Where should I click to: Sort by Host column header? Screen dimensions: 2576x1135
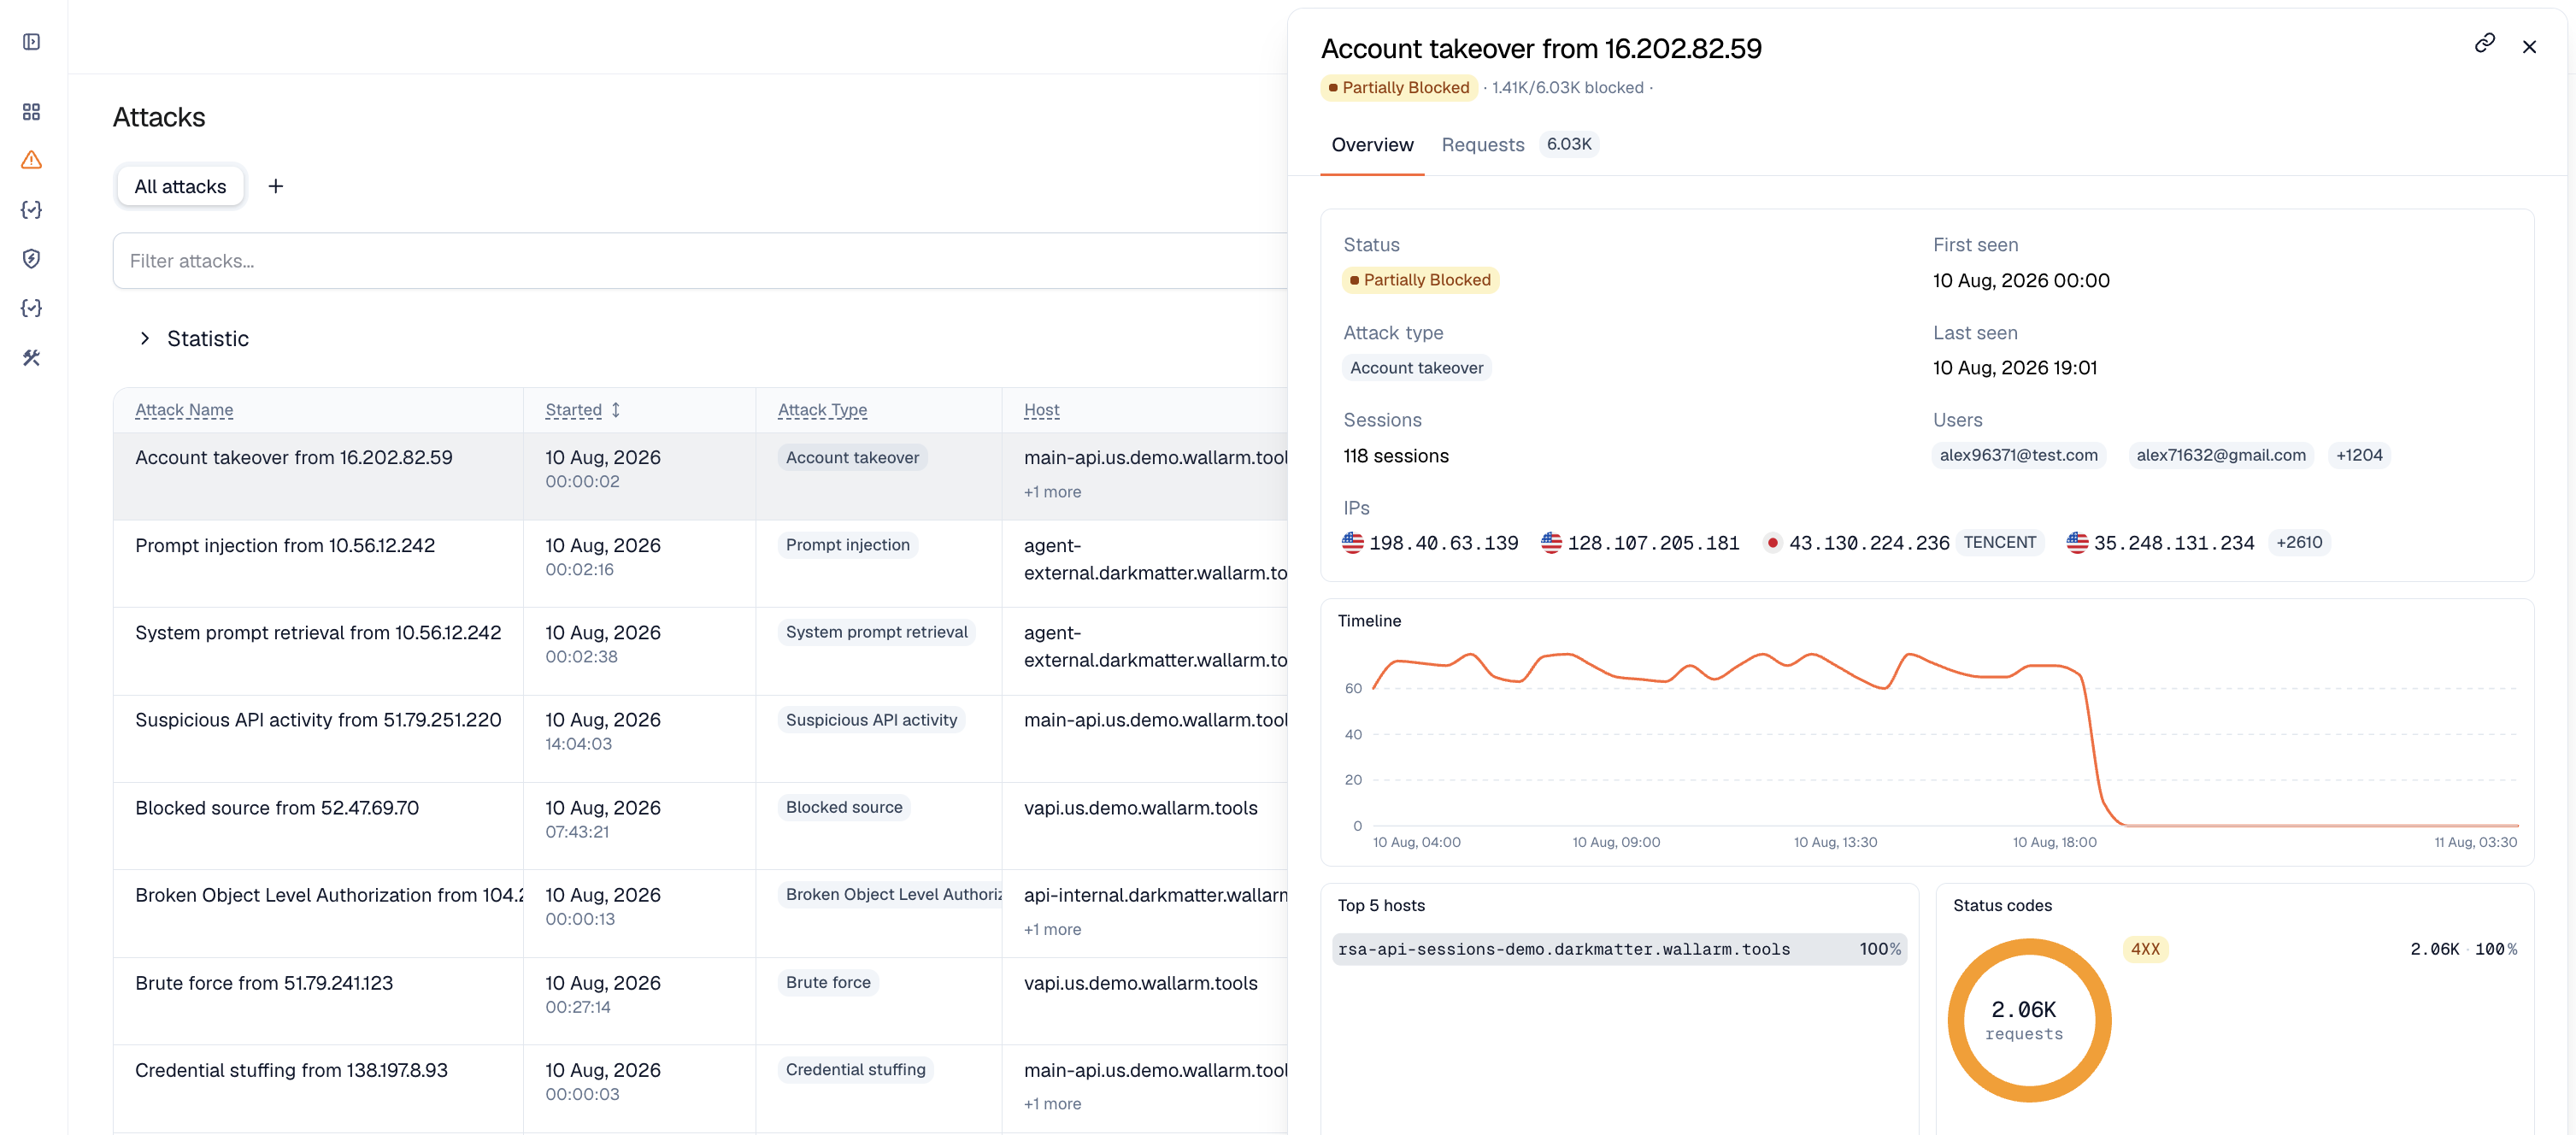pyautogui.click(x=1041, y=410)
